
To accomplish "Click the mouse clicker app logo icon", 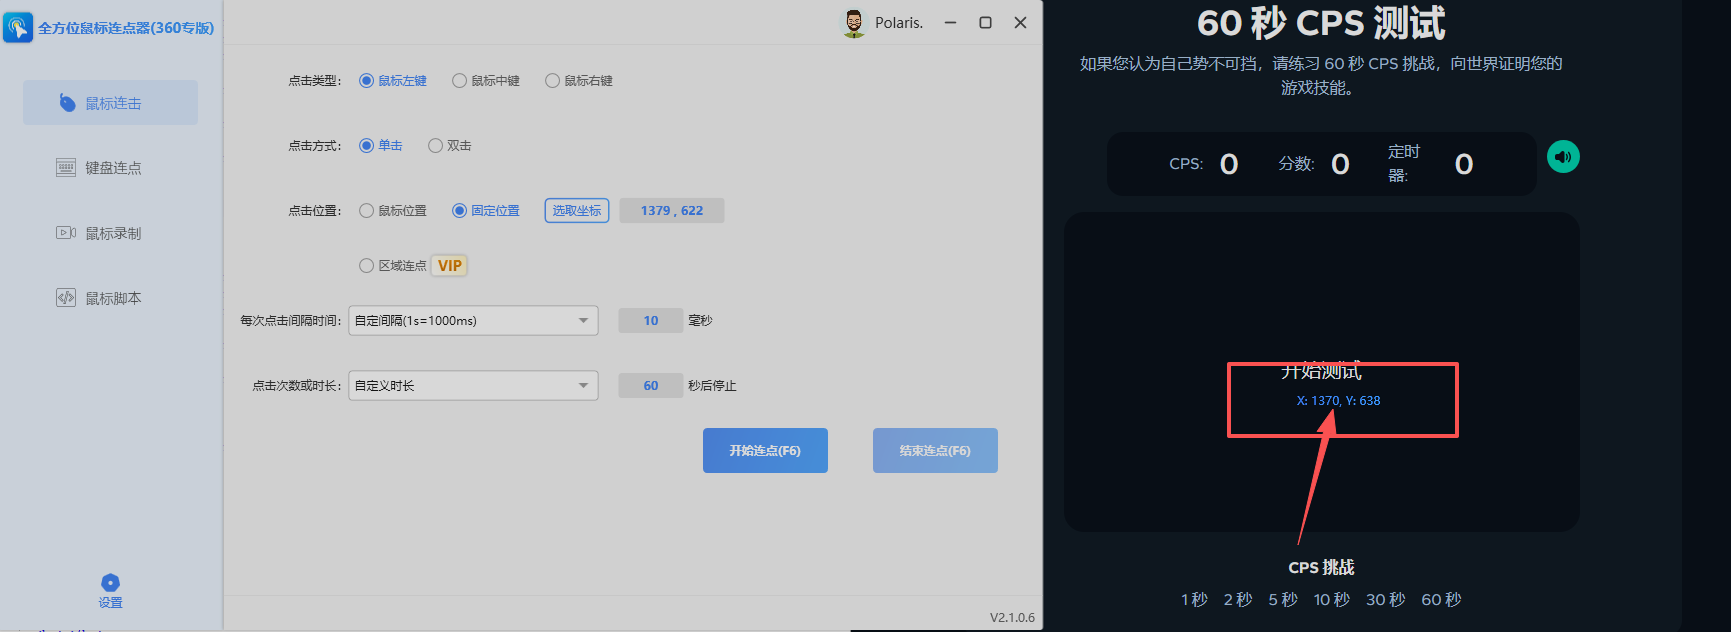I will tap(18, 27).
